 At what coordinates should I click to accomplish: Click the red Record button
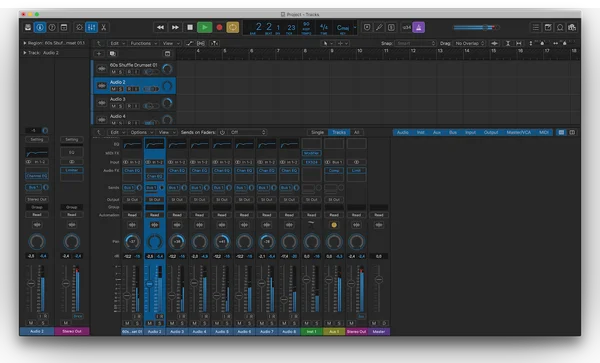coord(219,28)
